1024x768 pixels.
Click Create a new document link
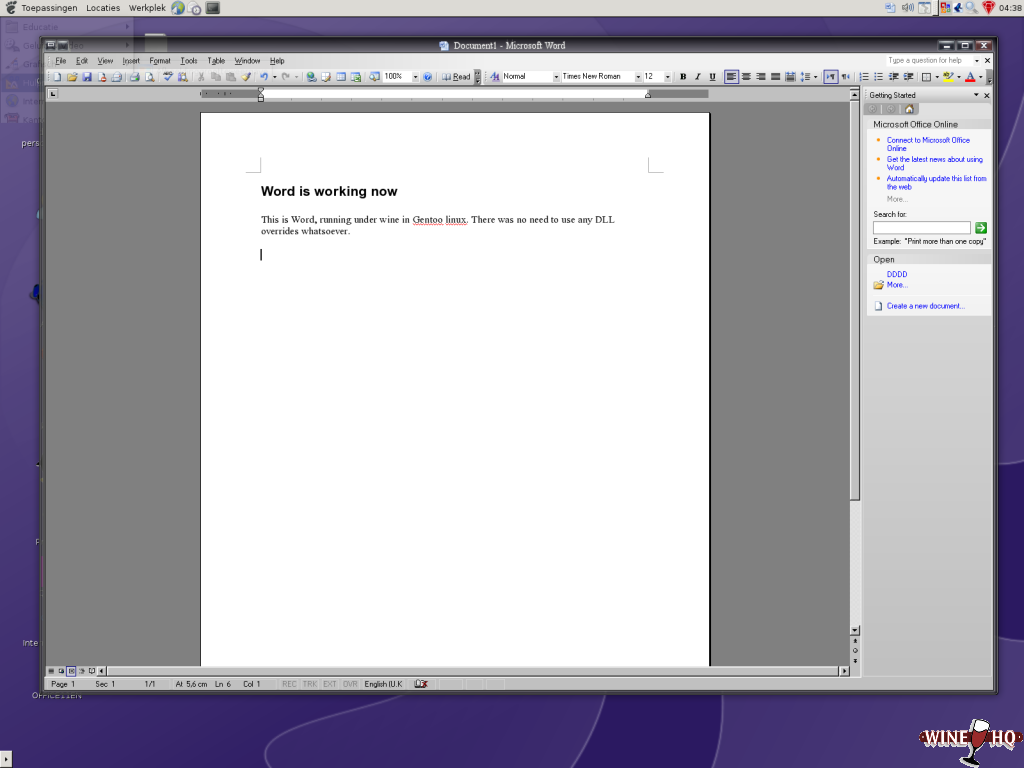click(925, 306)
